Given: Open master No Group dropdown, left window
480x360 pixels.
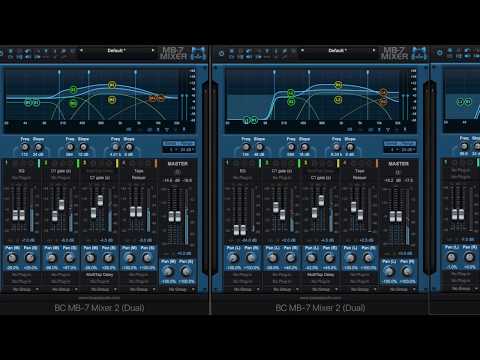Looking at the screenshot, I should (x=177, y=289).
